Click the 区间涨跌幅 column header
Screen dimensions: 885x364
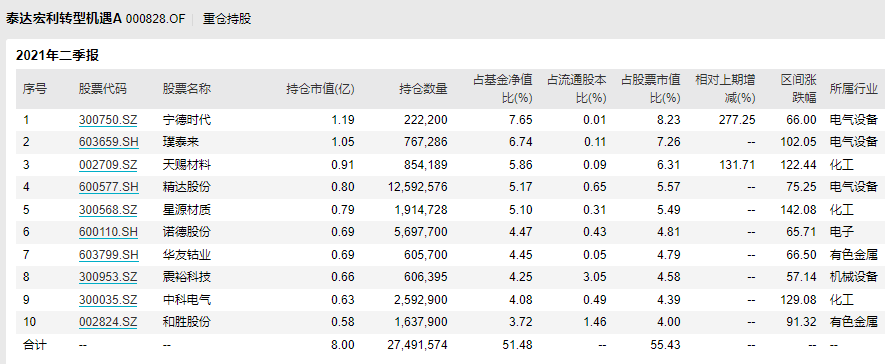coord(799,89)
